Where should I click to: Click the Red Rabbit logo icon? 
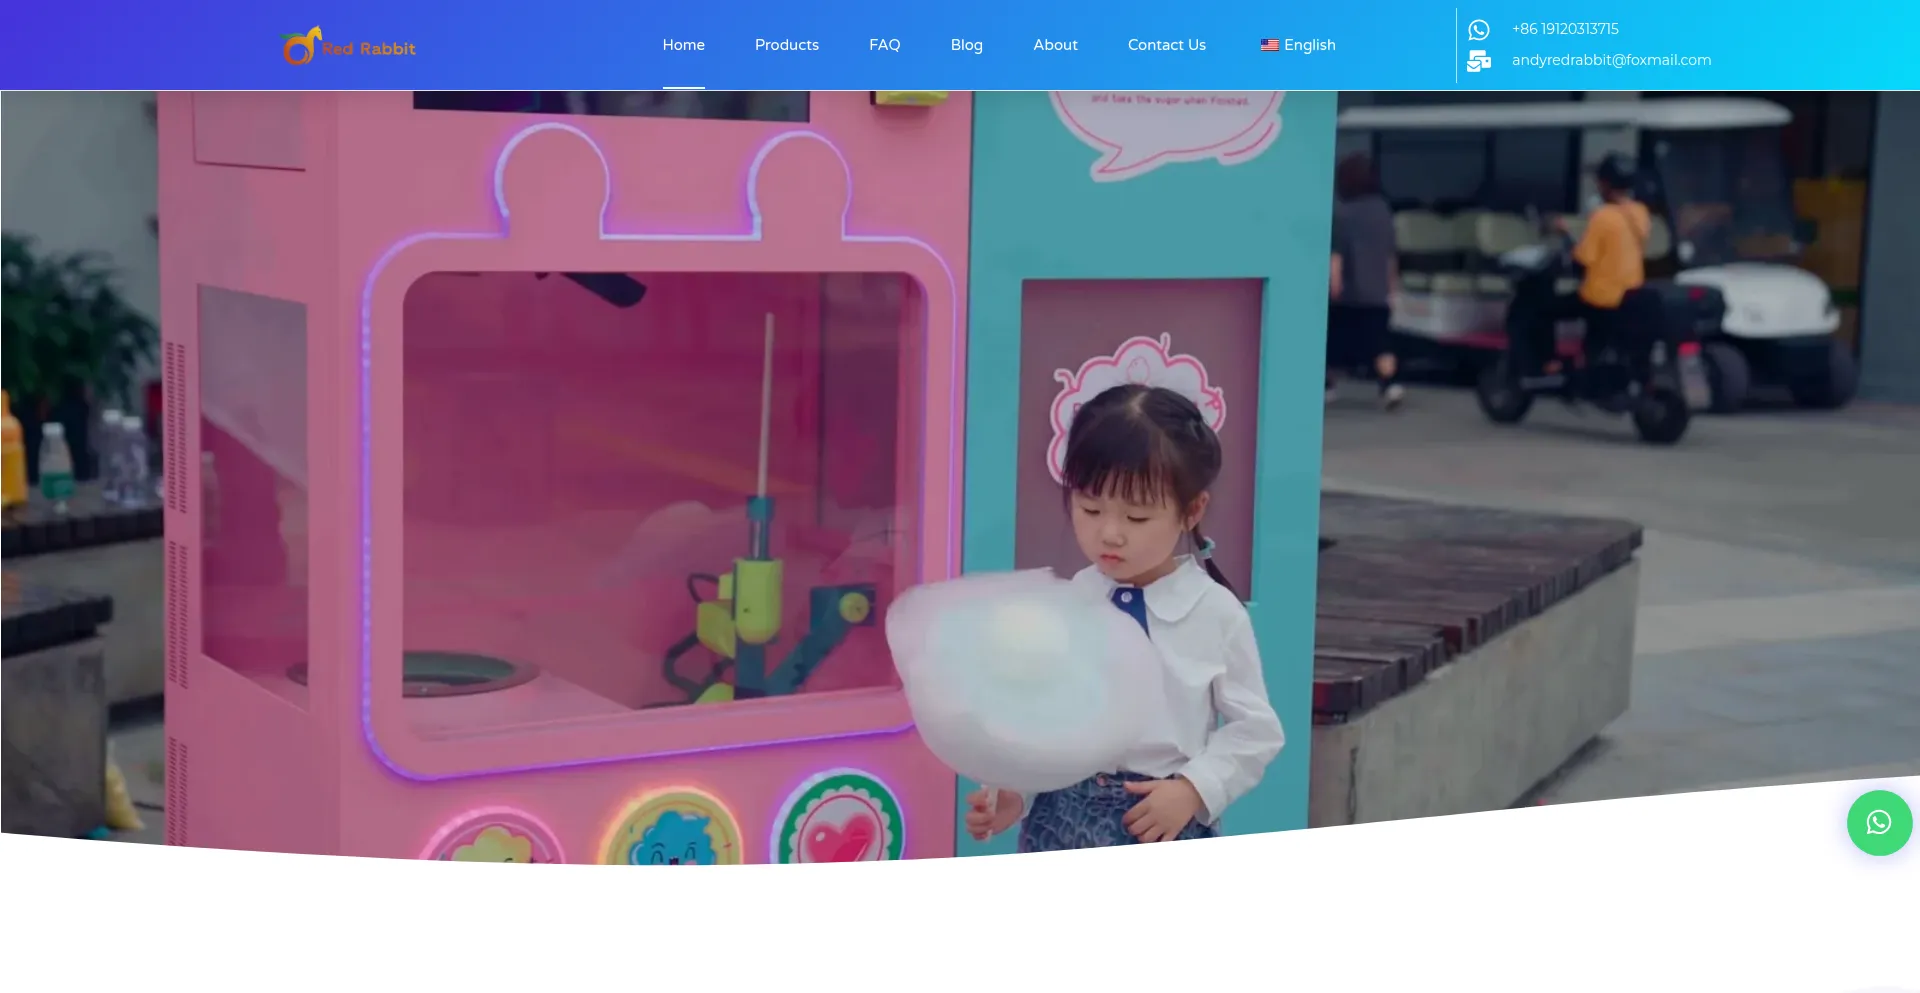coord(300,46)
